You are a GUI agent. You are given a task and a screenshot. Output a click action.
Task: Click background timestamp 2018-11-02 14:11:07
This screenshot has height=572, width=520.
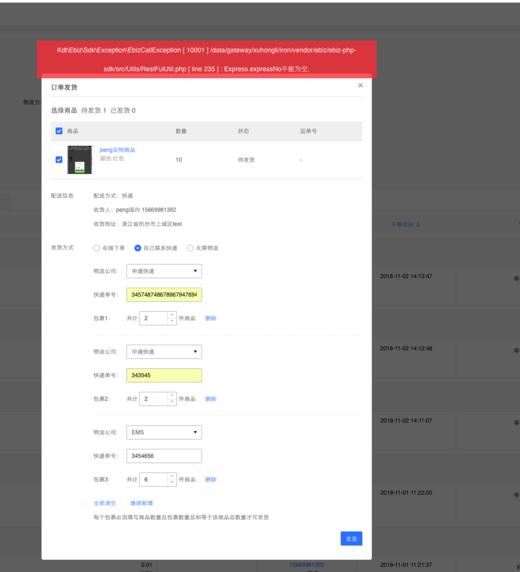tap(406, 421)
